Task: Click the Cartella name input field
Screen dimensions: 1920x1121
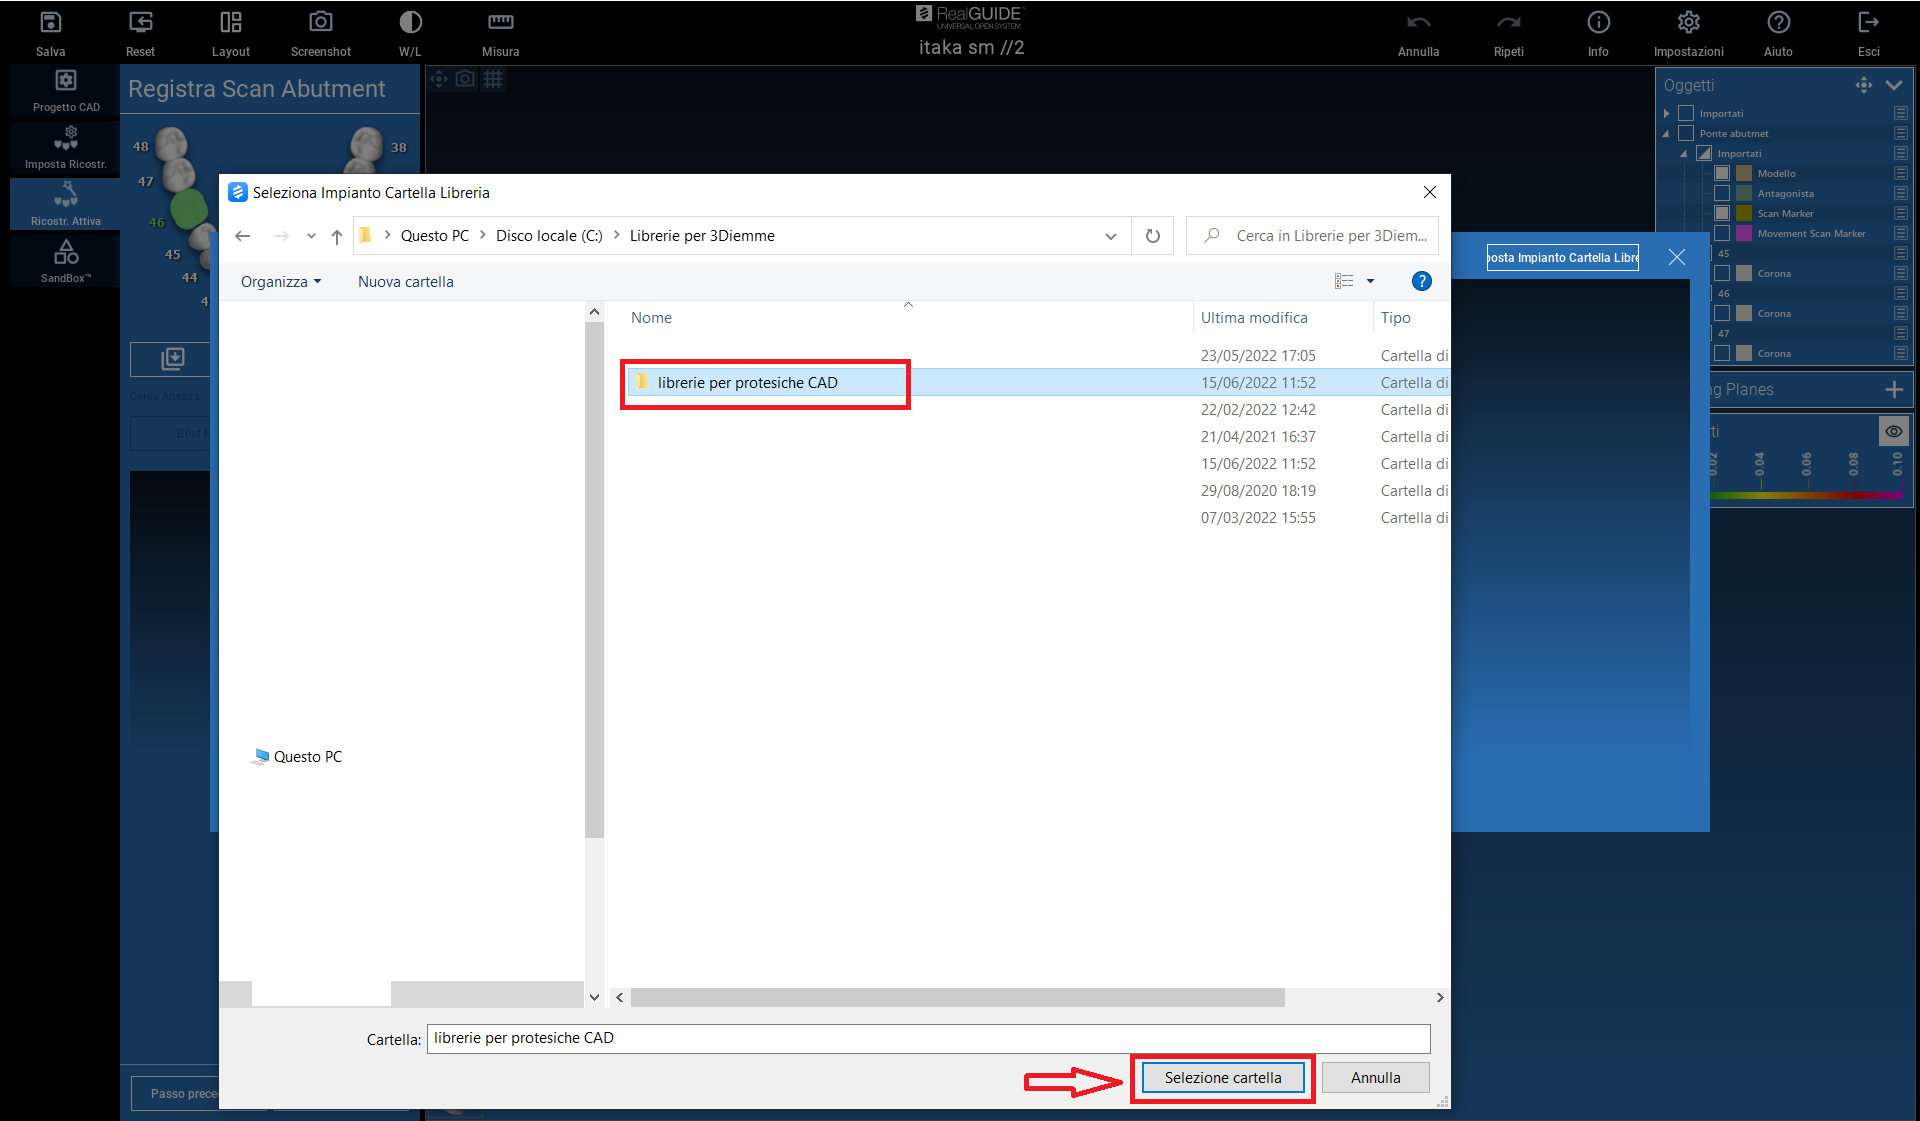Action: [x=927, y=1038]
